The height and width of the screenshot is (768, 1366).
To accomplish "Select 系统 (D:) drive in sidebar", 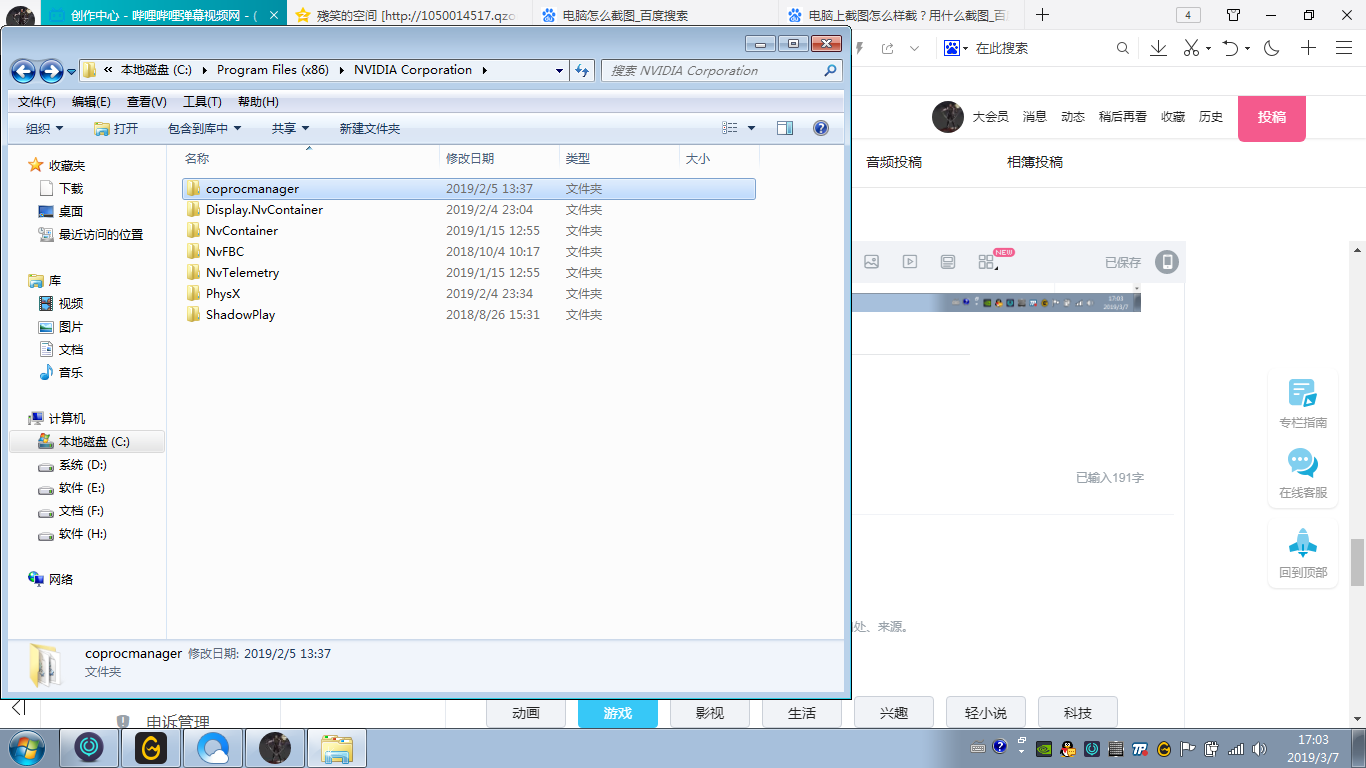I will click(x=82, y=465).
